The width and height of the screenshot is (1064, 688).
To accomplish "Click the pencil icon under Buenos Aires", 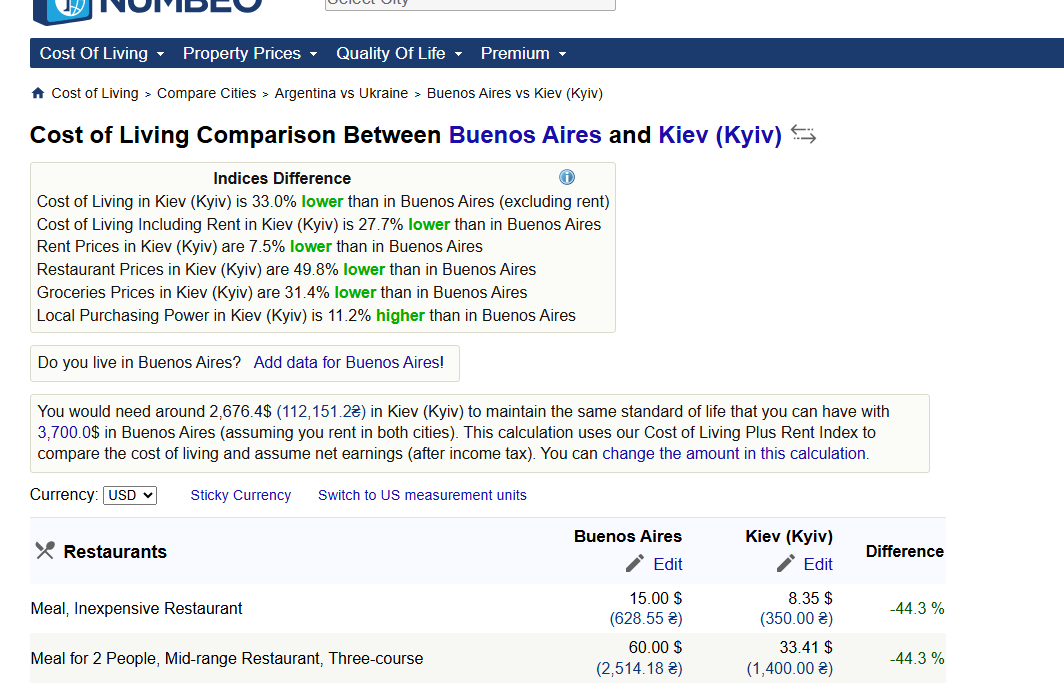I will point(635,564).
